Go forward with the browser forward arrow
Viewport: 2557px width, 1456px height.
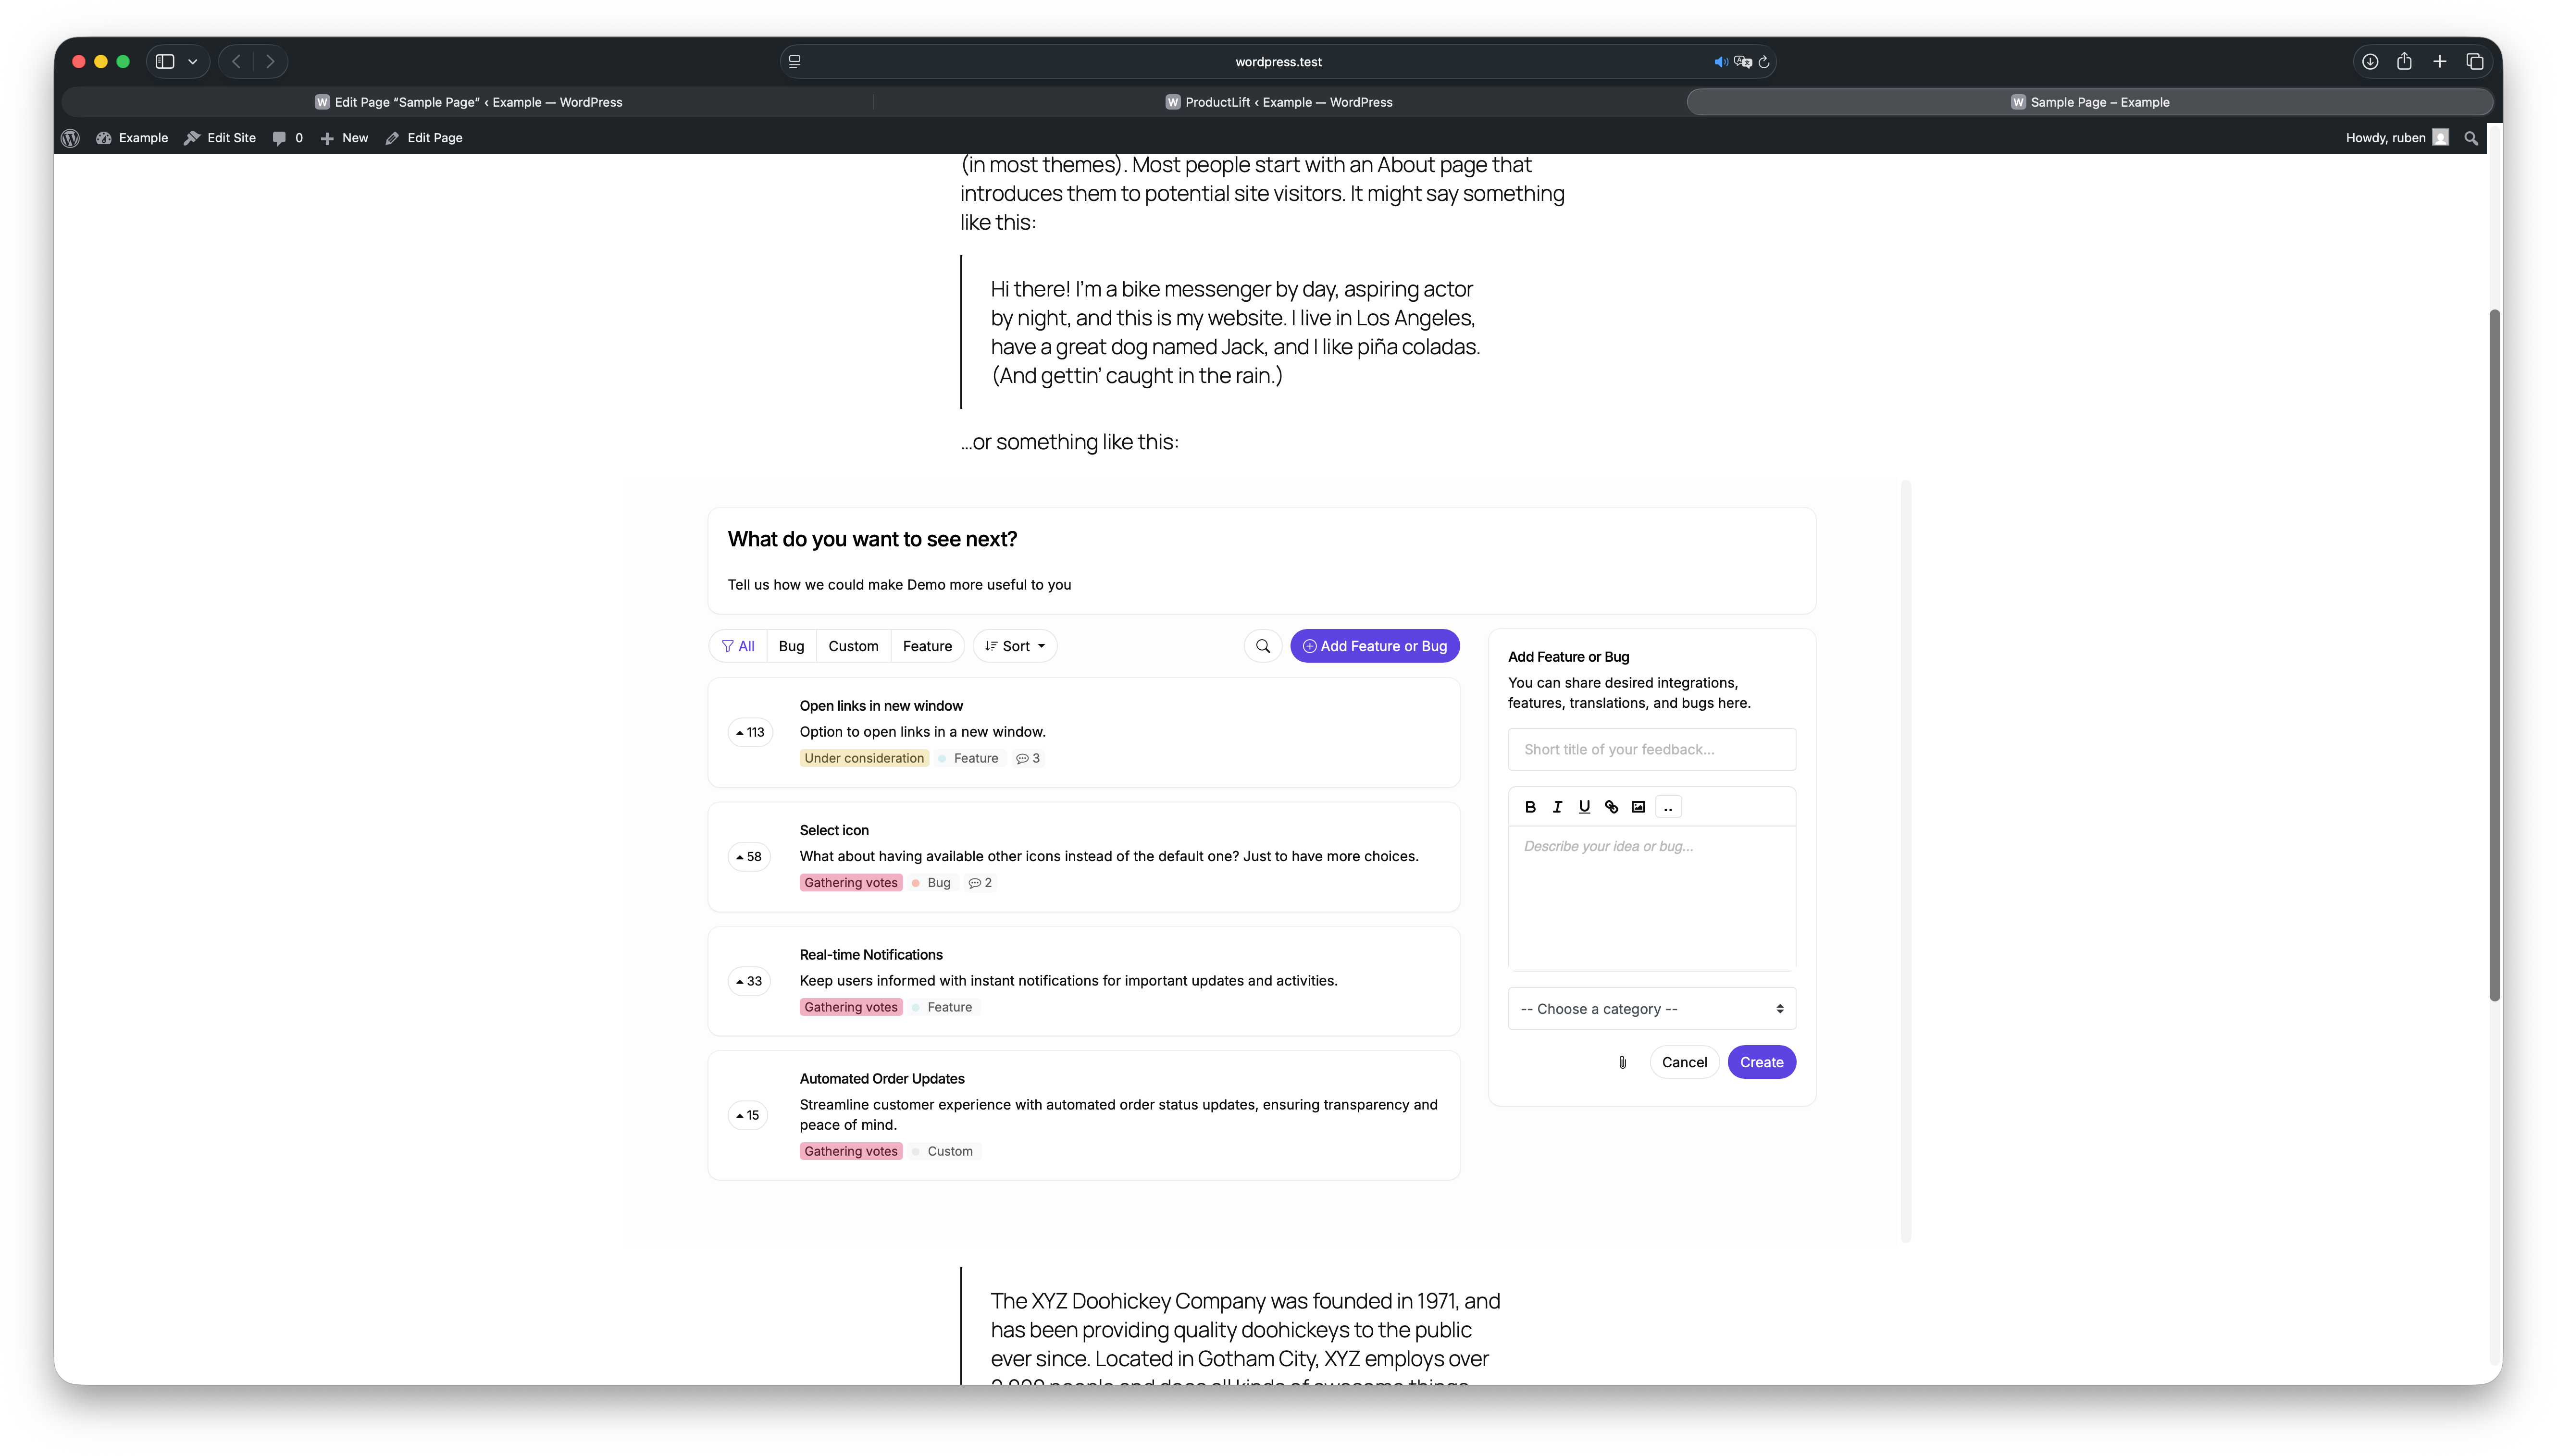[x=270, y=62]
